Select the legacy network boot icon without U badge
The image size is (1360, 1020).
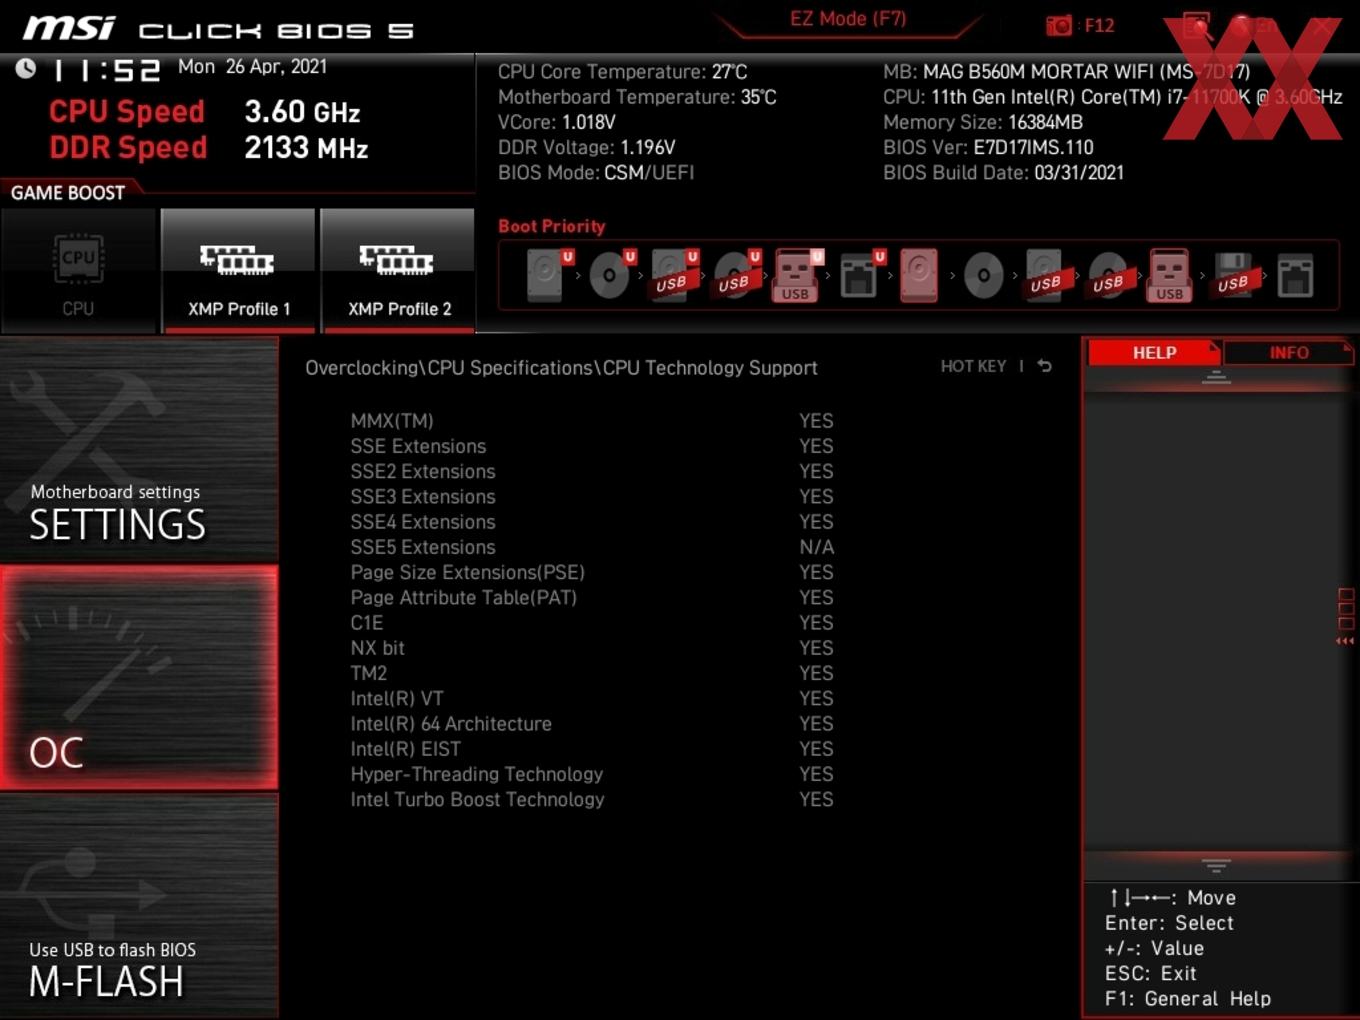click(1295, 275)
